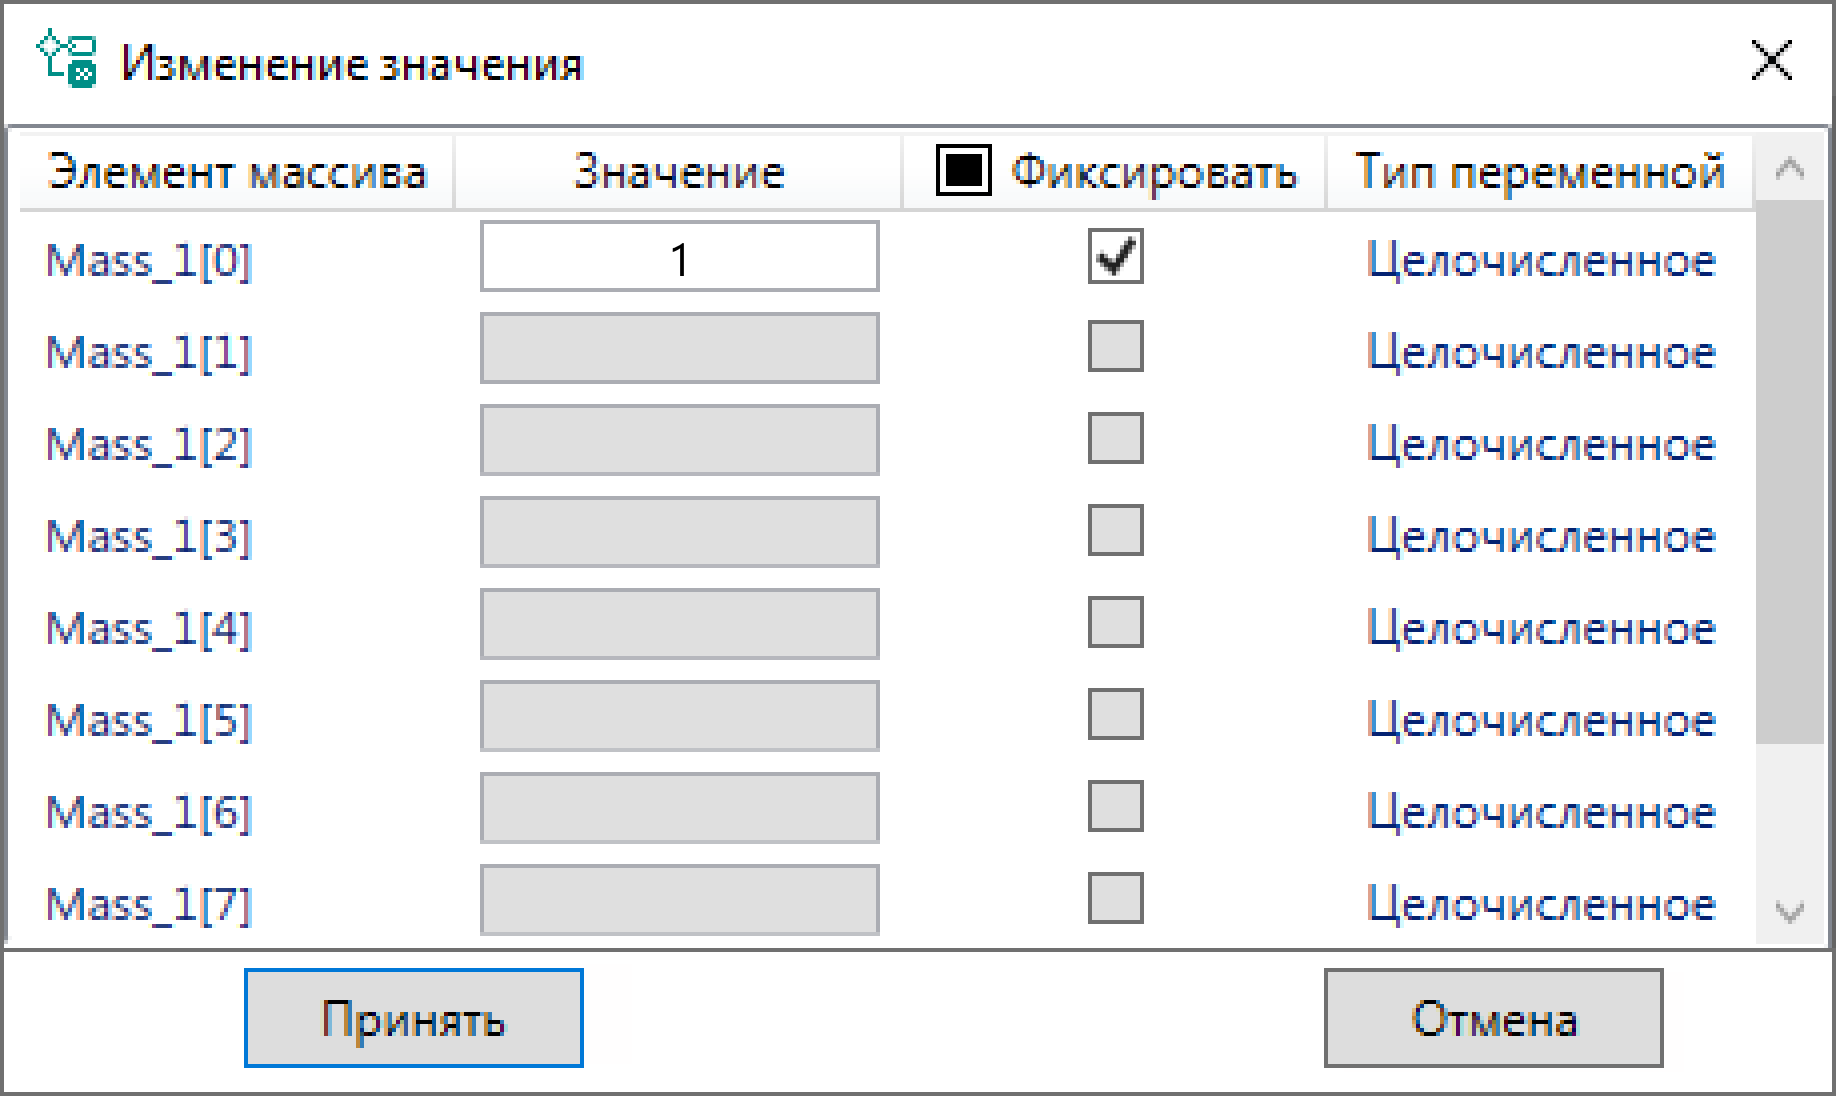Image resolution: width=1836 pixels, height=1096 pixels.
Task: Toggle the Фиксировать header checkbox
Action: click(963, 170)
